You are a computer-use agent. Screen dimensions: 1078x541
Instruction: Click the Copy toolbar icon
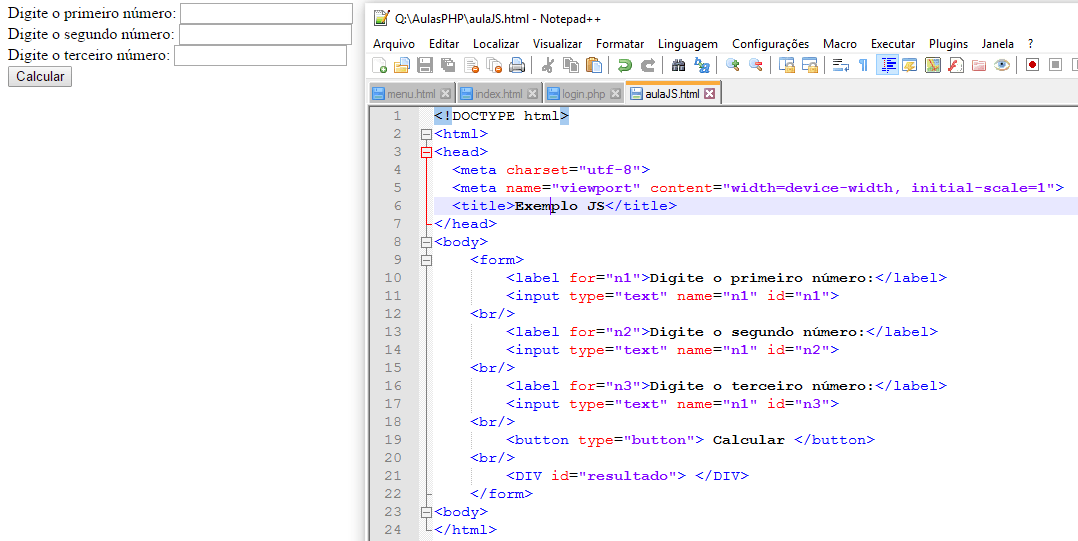pos(571,65)
